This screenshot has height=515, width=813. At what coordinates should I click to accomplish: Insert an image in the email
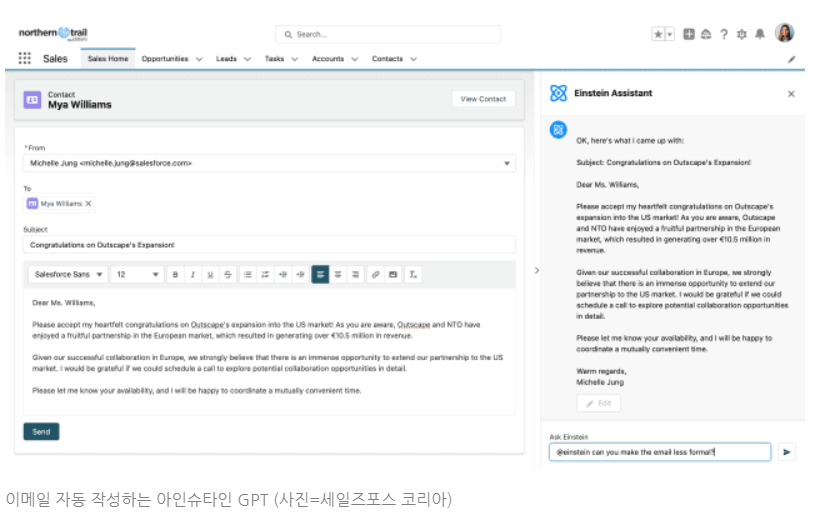pyautogui.click(x=394, y=274)
